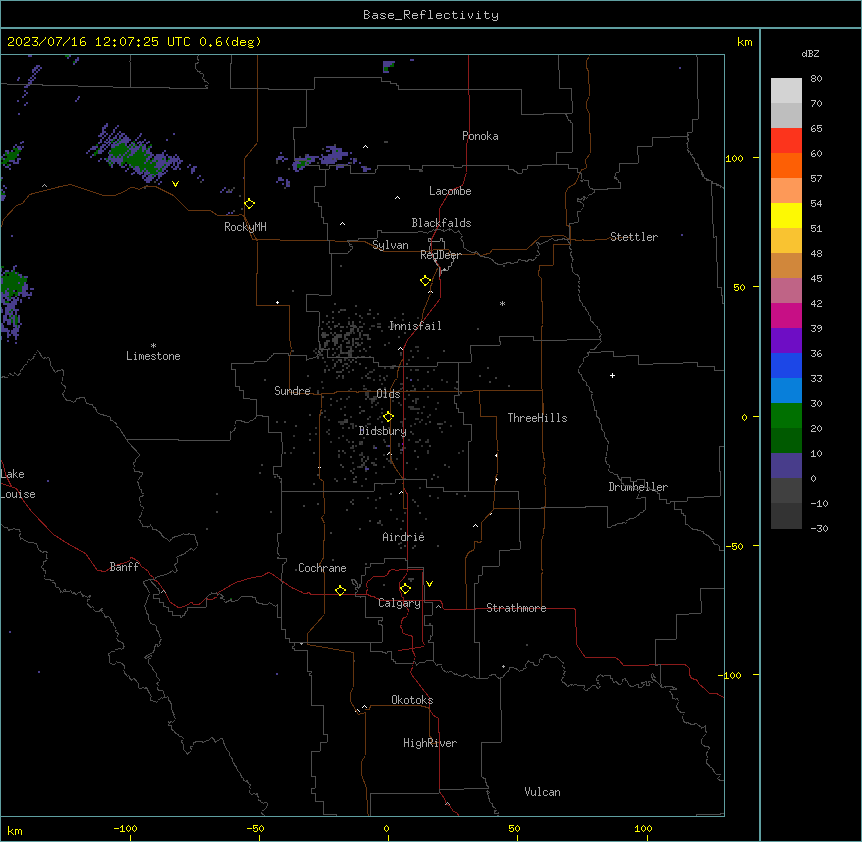Select the Blackfalds city label

coord(441,223)
